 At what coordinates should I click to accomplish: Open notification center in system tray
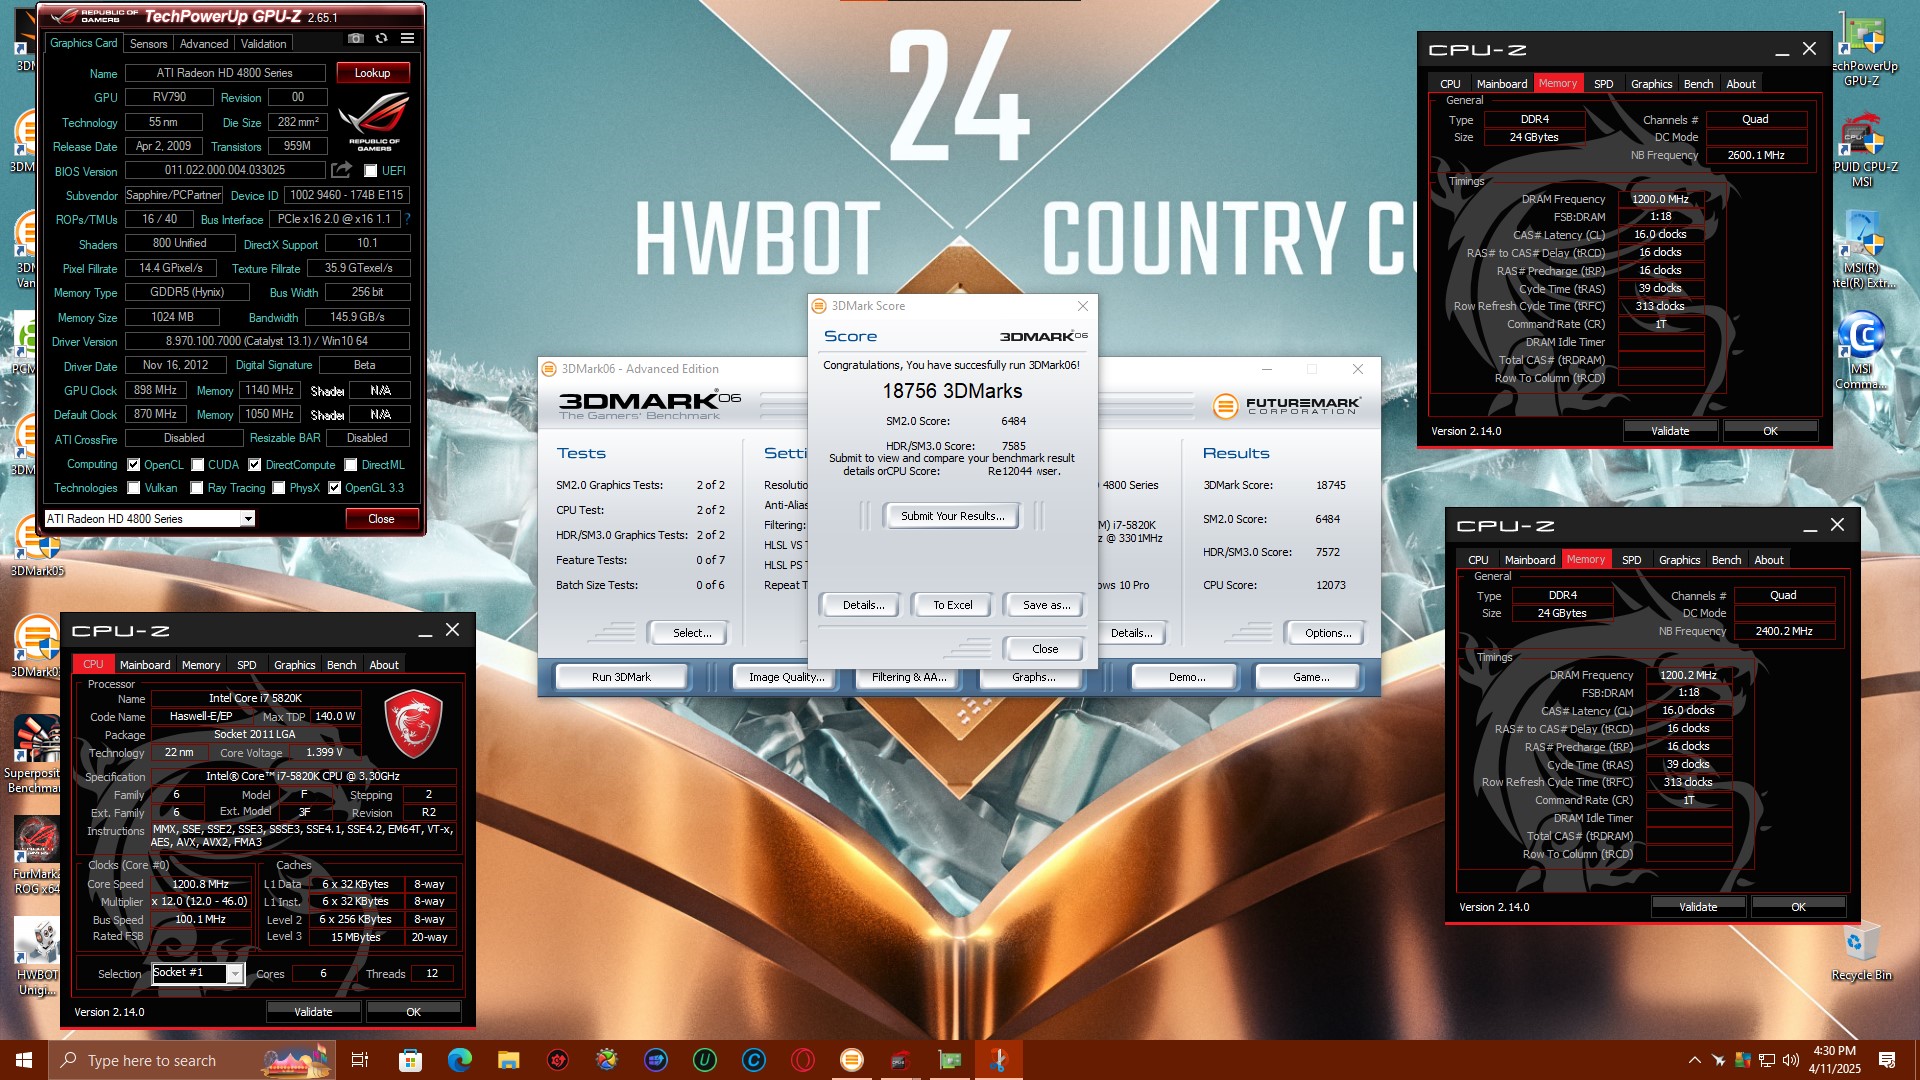[1887, 1060]
